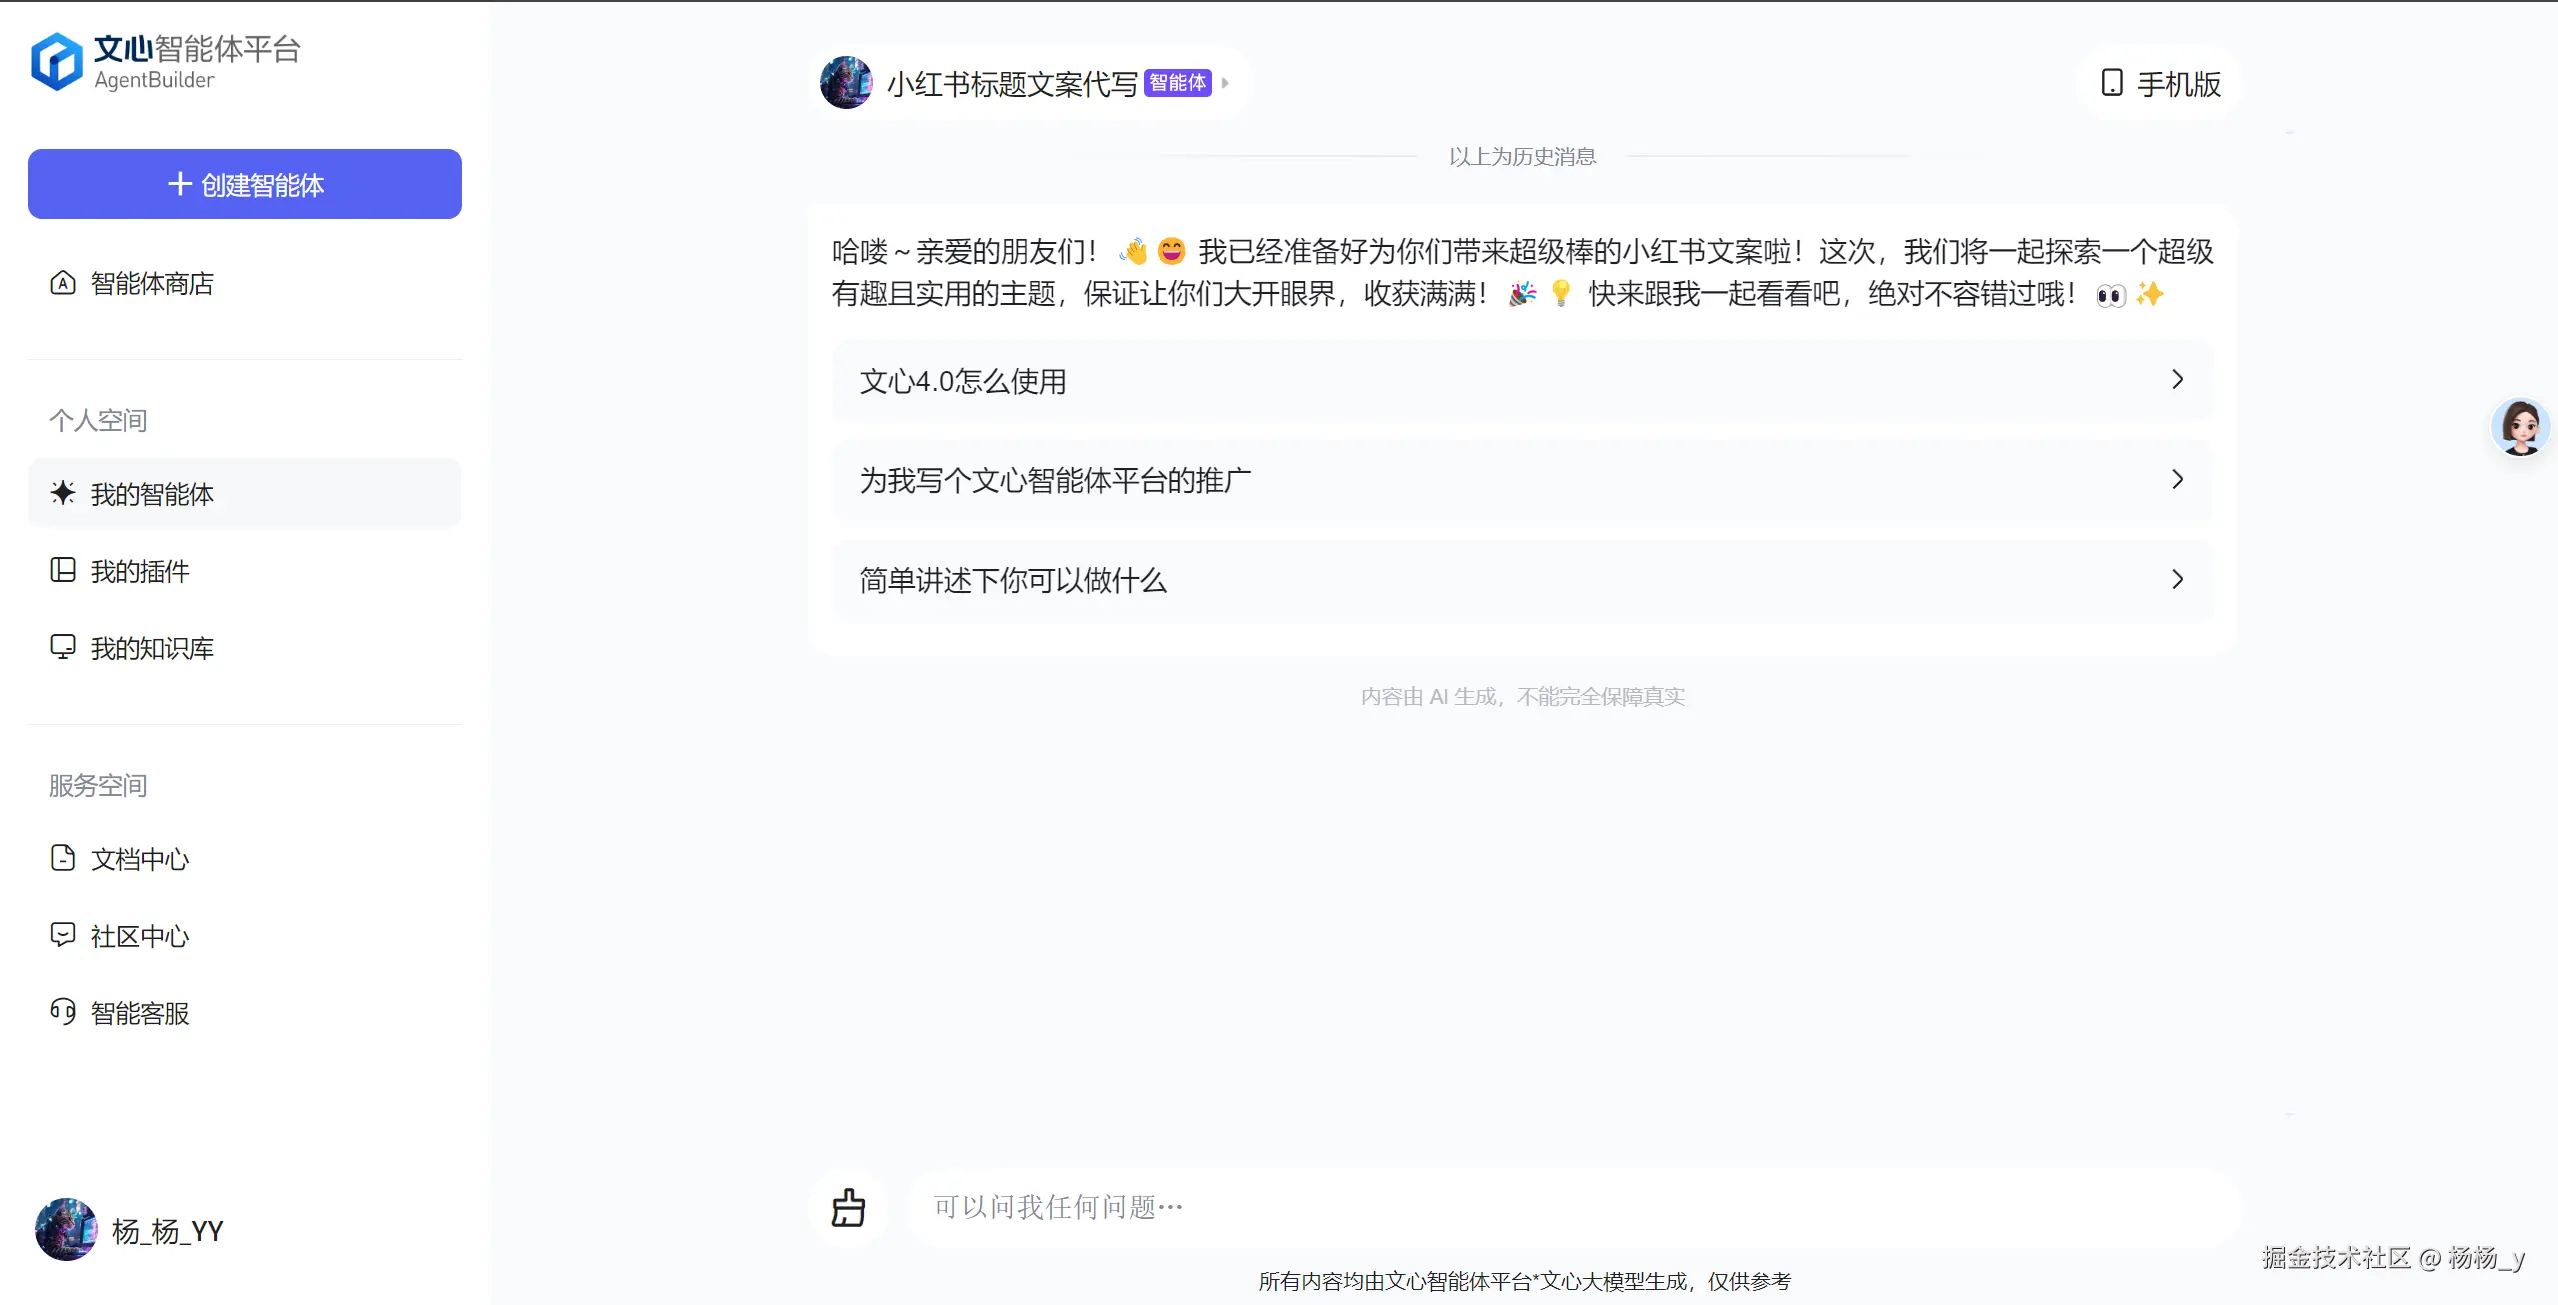
Task: Click the 创建智能体 button
Action: pyautogui.click(x=245, y=184)
